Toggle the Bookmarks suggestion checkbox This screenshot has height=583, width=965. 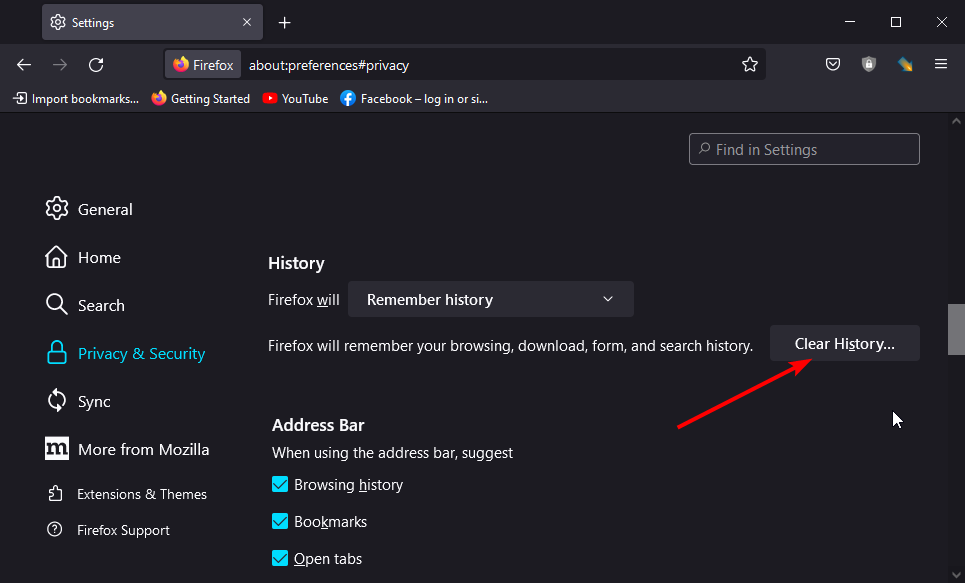[280, 522]
